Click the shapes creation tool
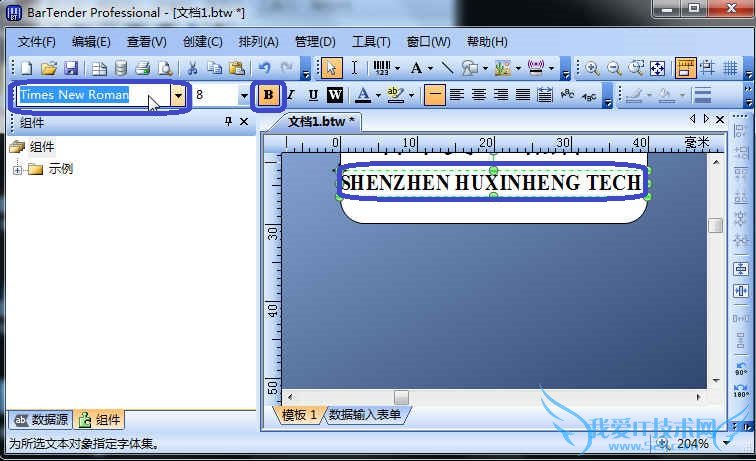Viewport: 756px width, 461px height. [470, 68]
